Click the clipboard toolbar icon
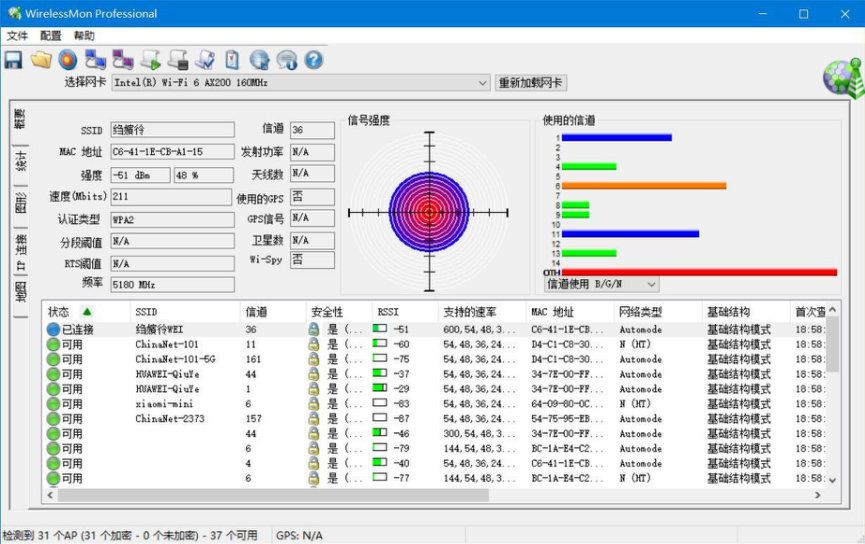The height and width of the screenshot is (544, 865). tap(232, 60)
